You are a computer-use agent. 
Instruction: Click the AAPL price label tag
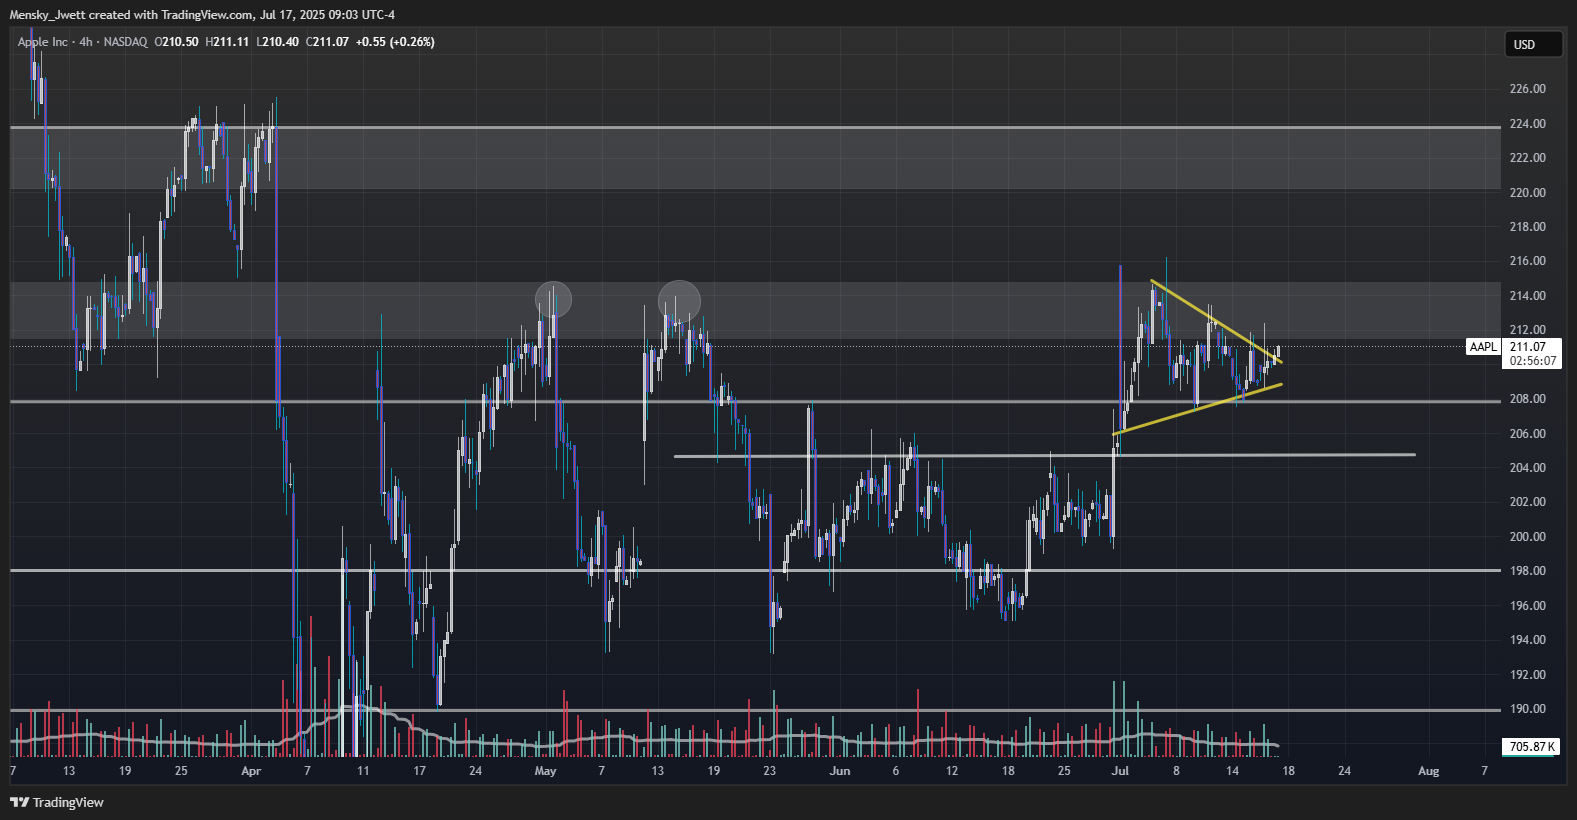coord(1483,347)
